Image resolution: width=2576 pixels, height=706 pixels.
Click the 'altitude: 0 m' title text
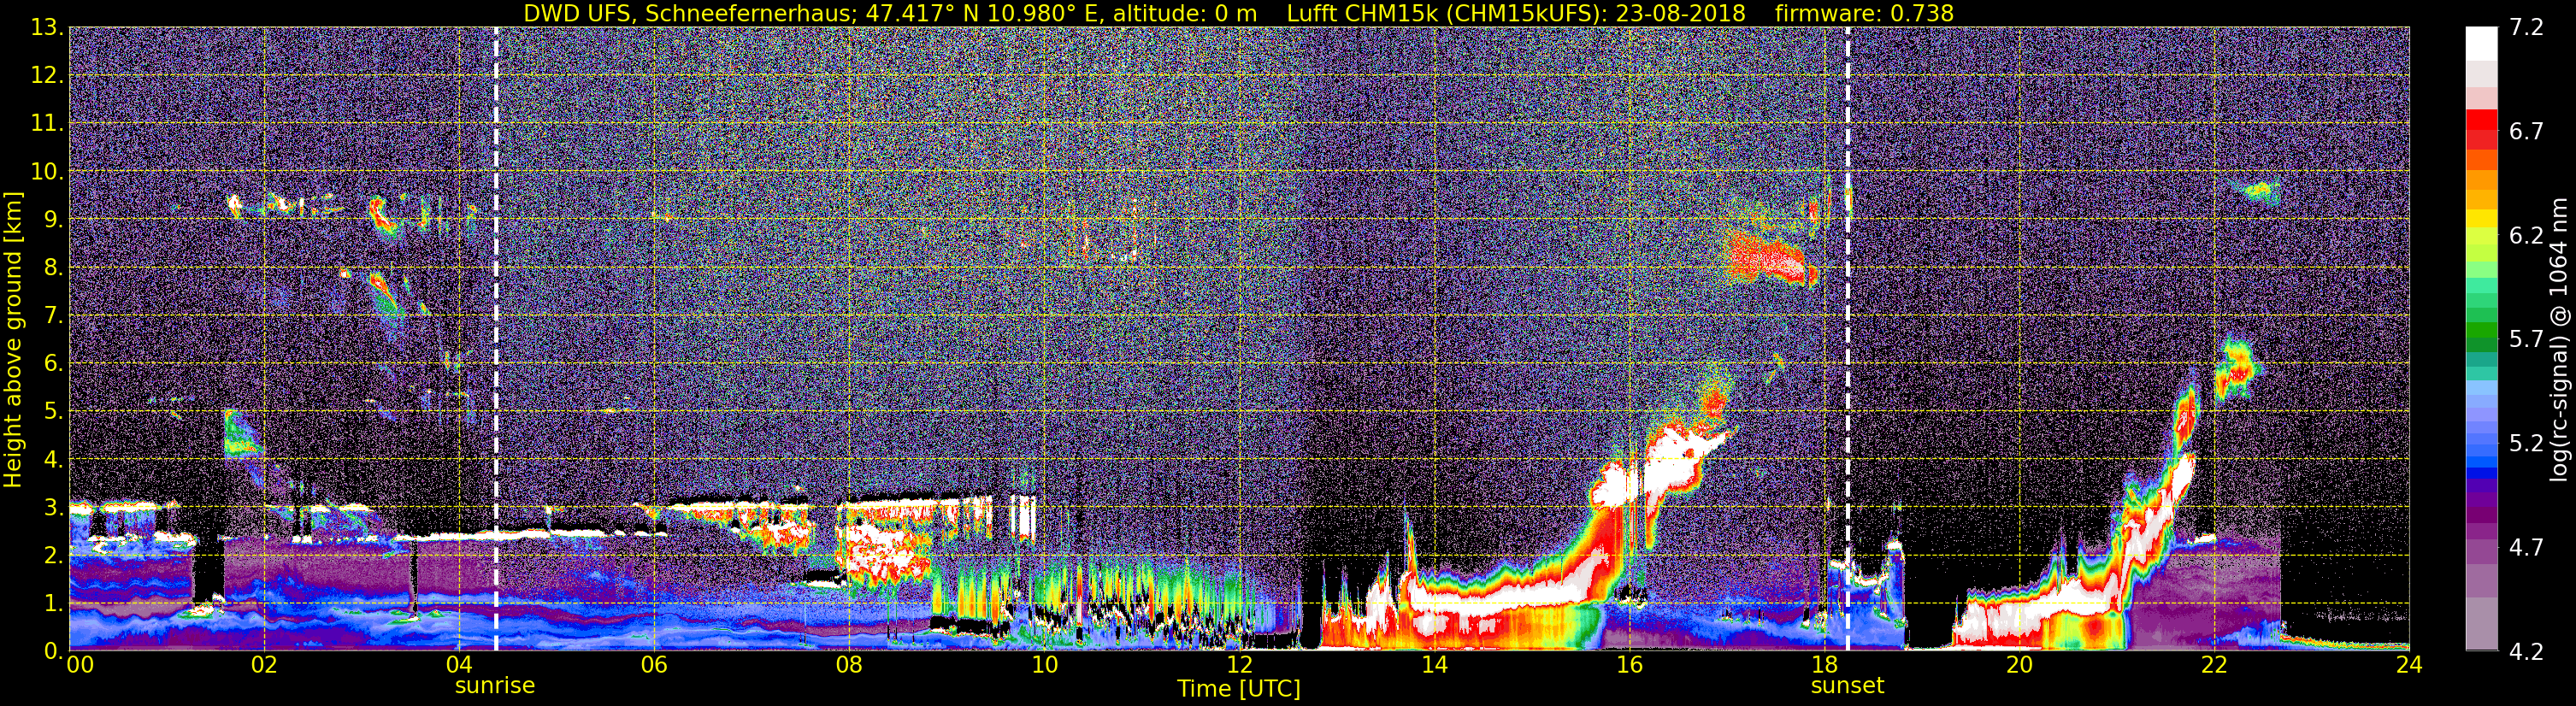[1185, 13]
